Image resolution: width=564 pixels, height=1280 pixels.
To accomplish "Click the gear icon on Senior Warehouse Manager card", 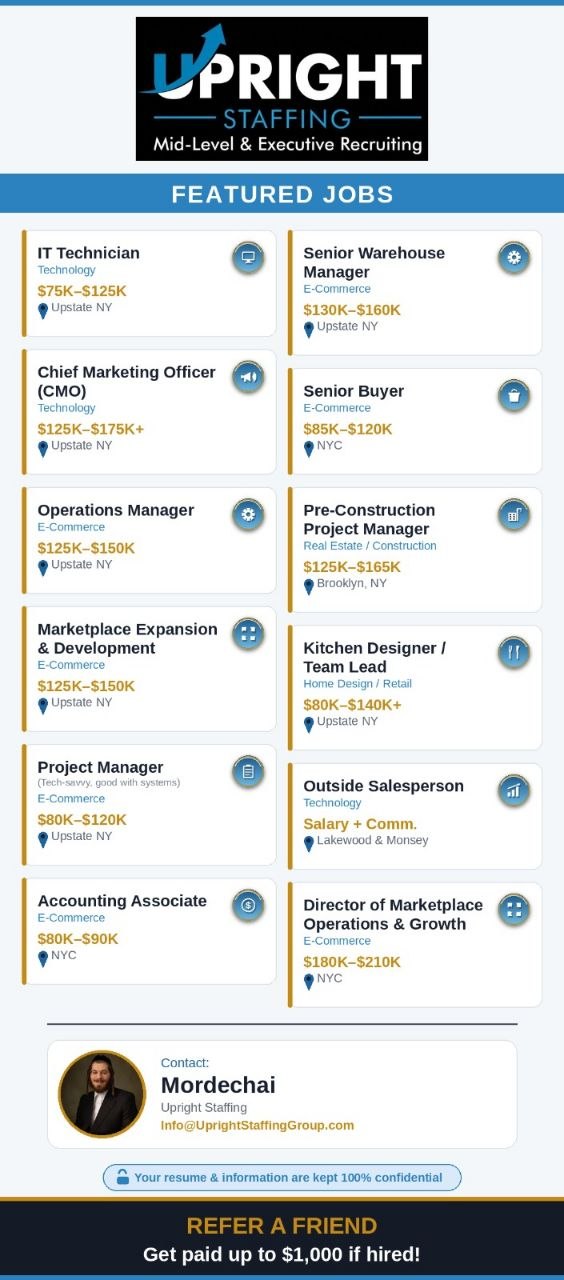I will (x=514, y=258).
